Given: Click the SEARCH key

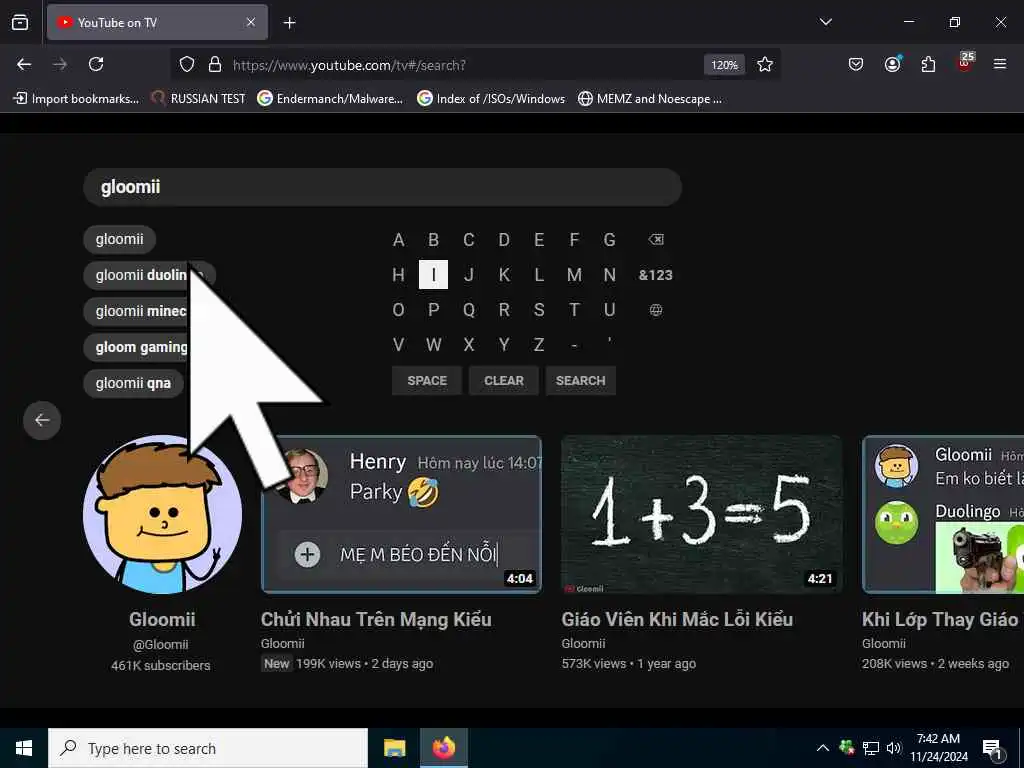Looking at the screenshot, I should pyautogui.click(x=581, y=381).
